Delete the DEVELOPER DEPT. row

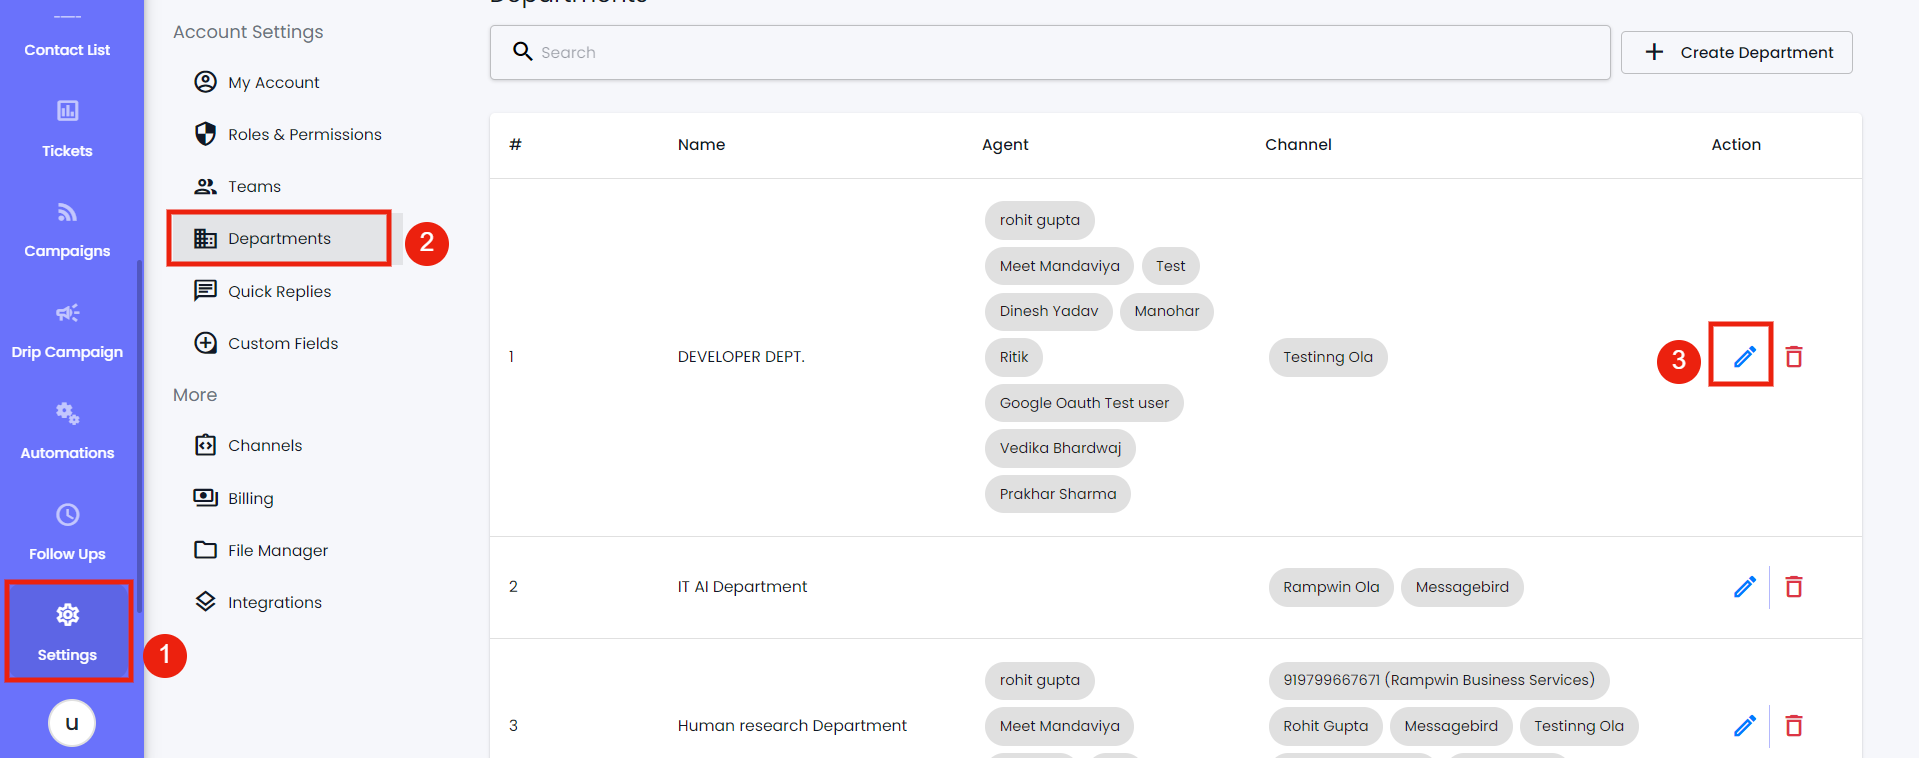[x=1794, y=357]
